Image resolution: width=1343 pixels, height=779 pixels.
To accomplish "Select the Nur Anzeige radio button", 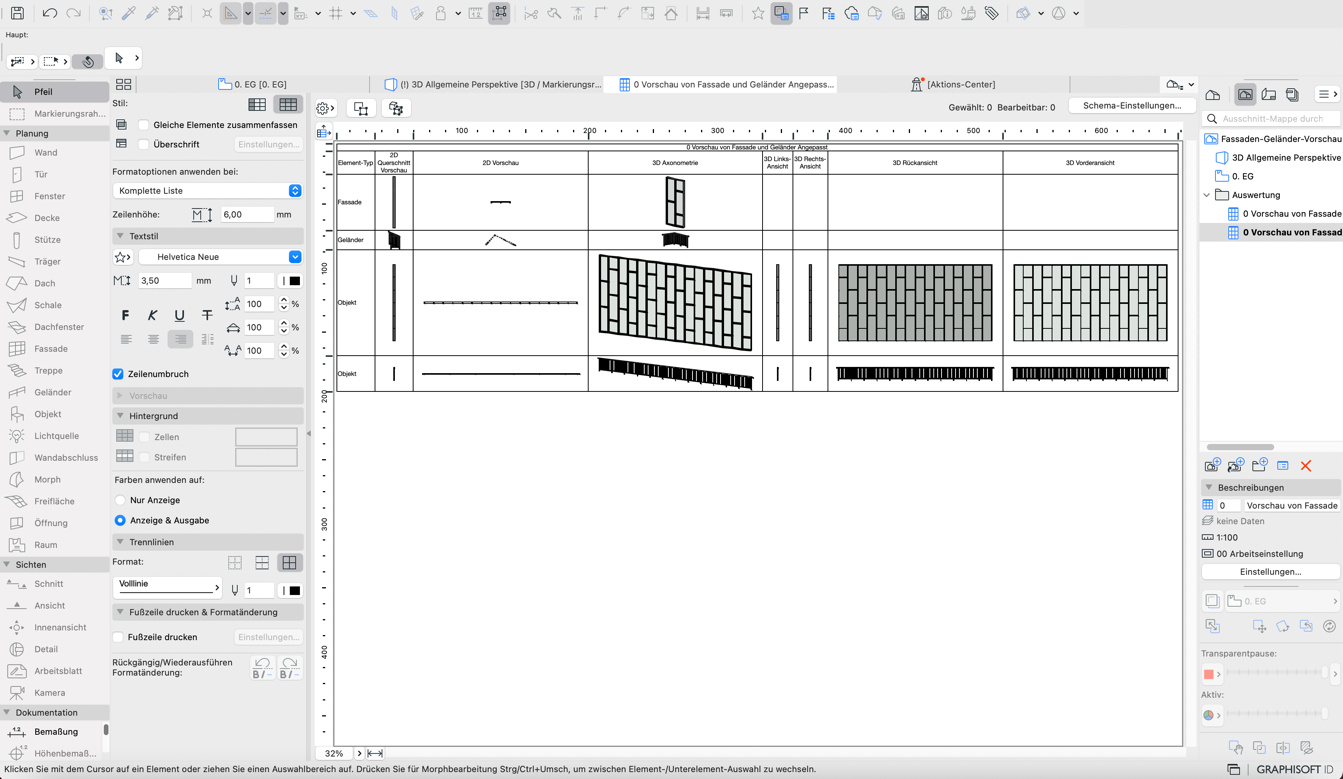I will [x=120, y=500].
